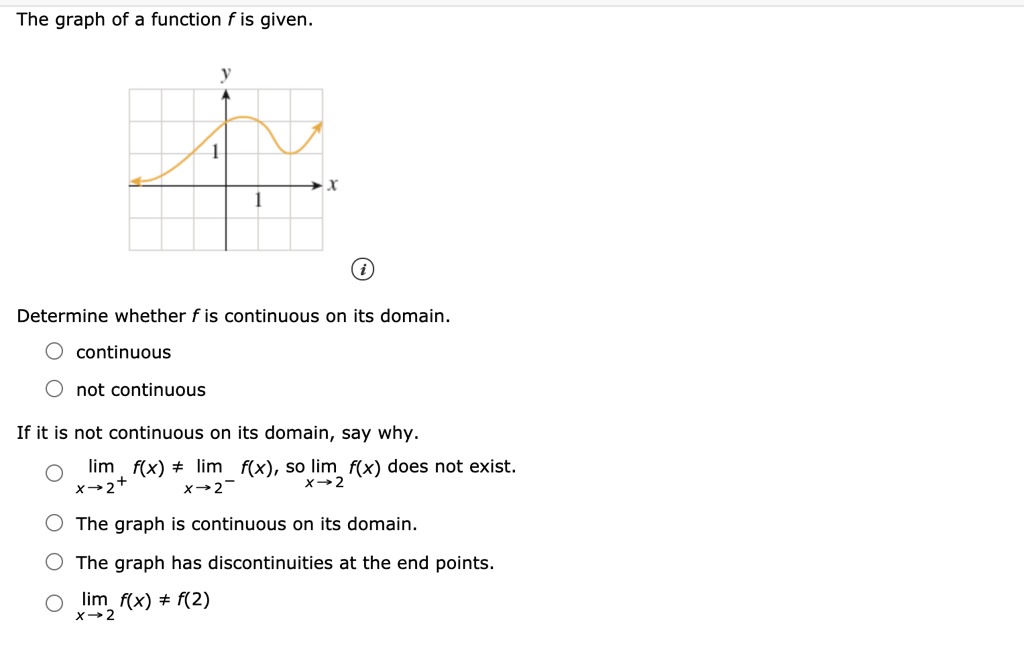Click the graph of function f

click(x=225, y=168)
